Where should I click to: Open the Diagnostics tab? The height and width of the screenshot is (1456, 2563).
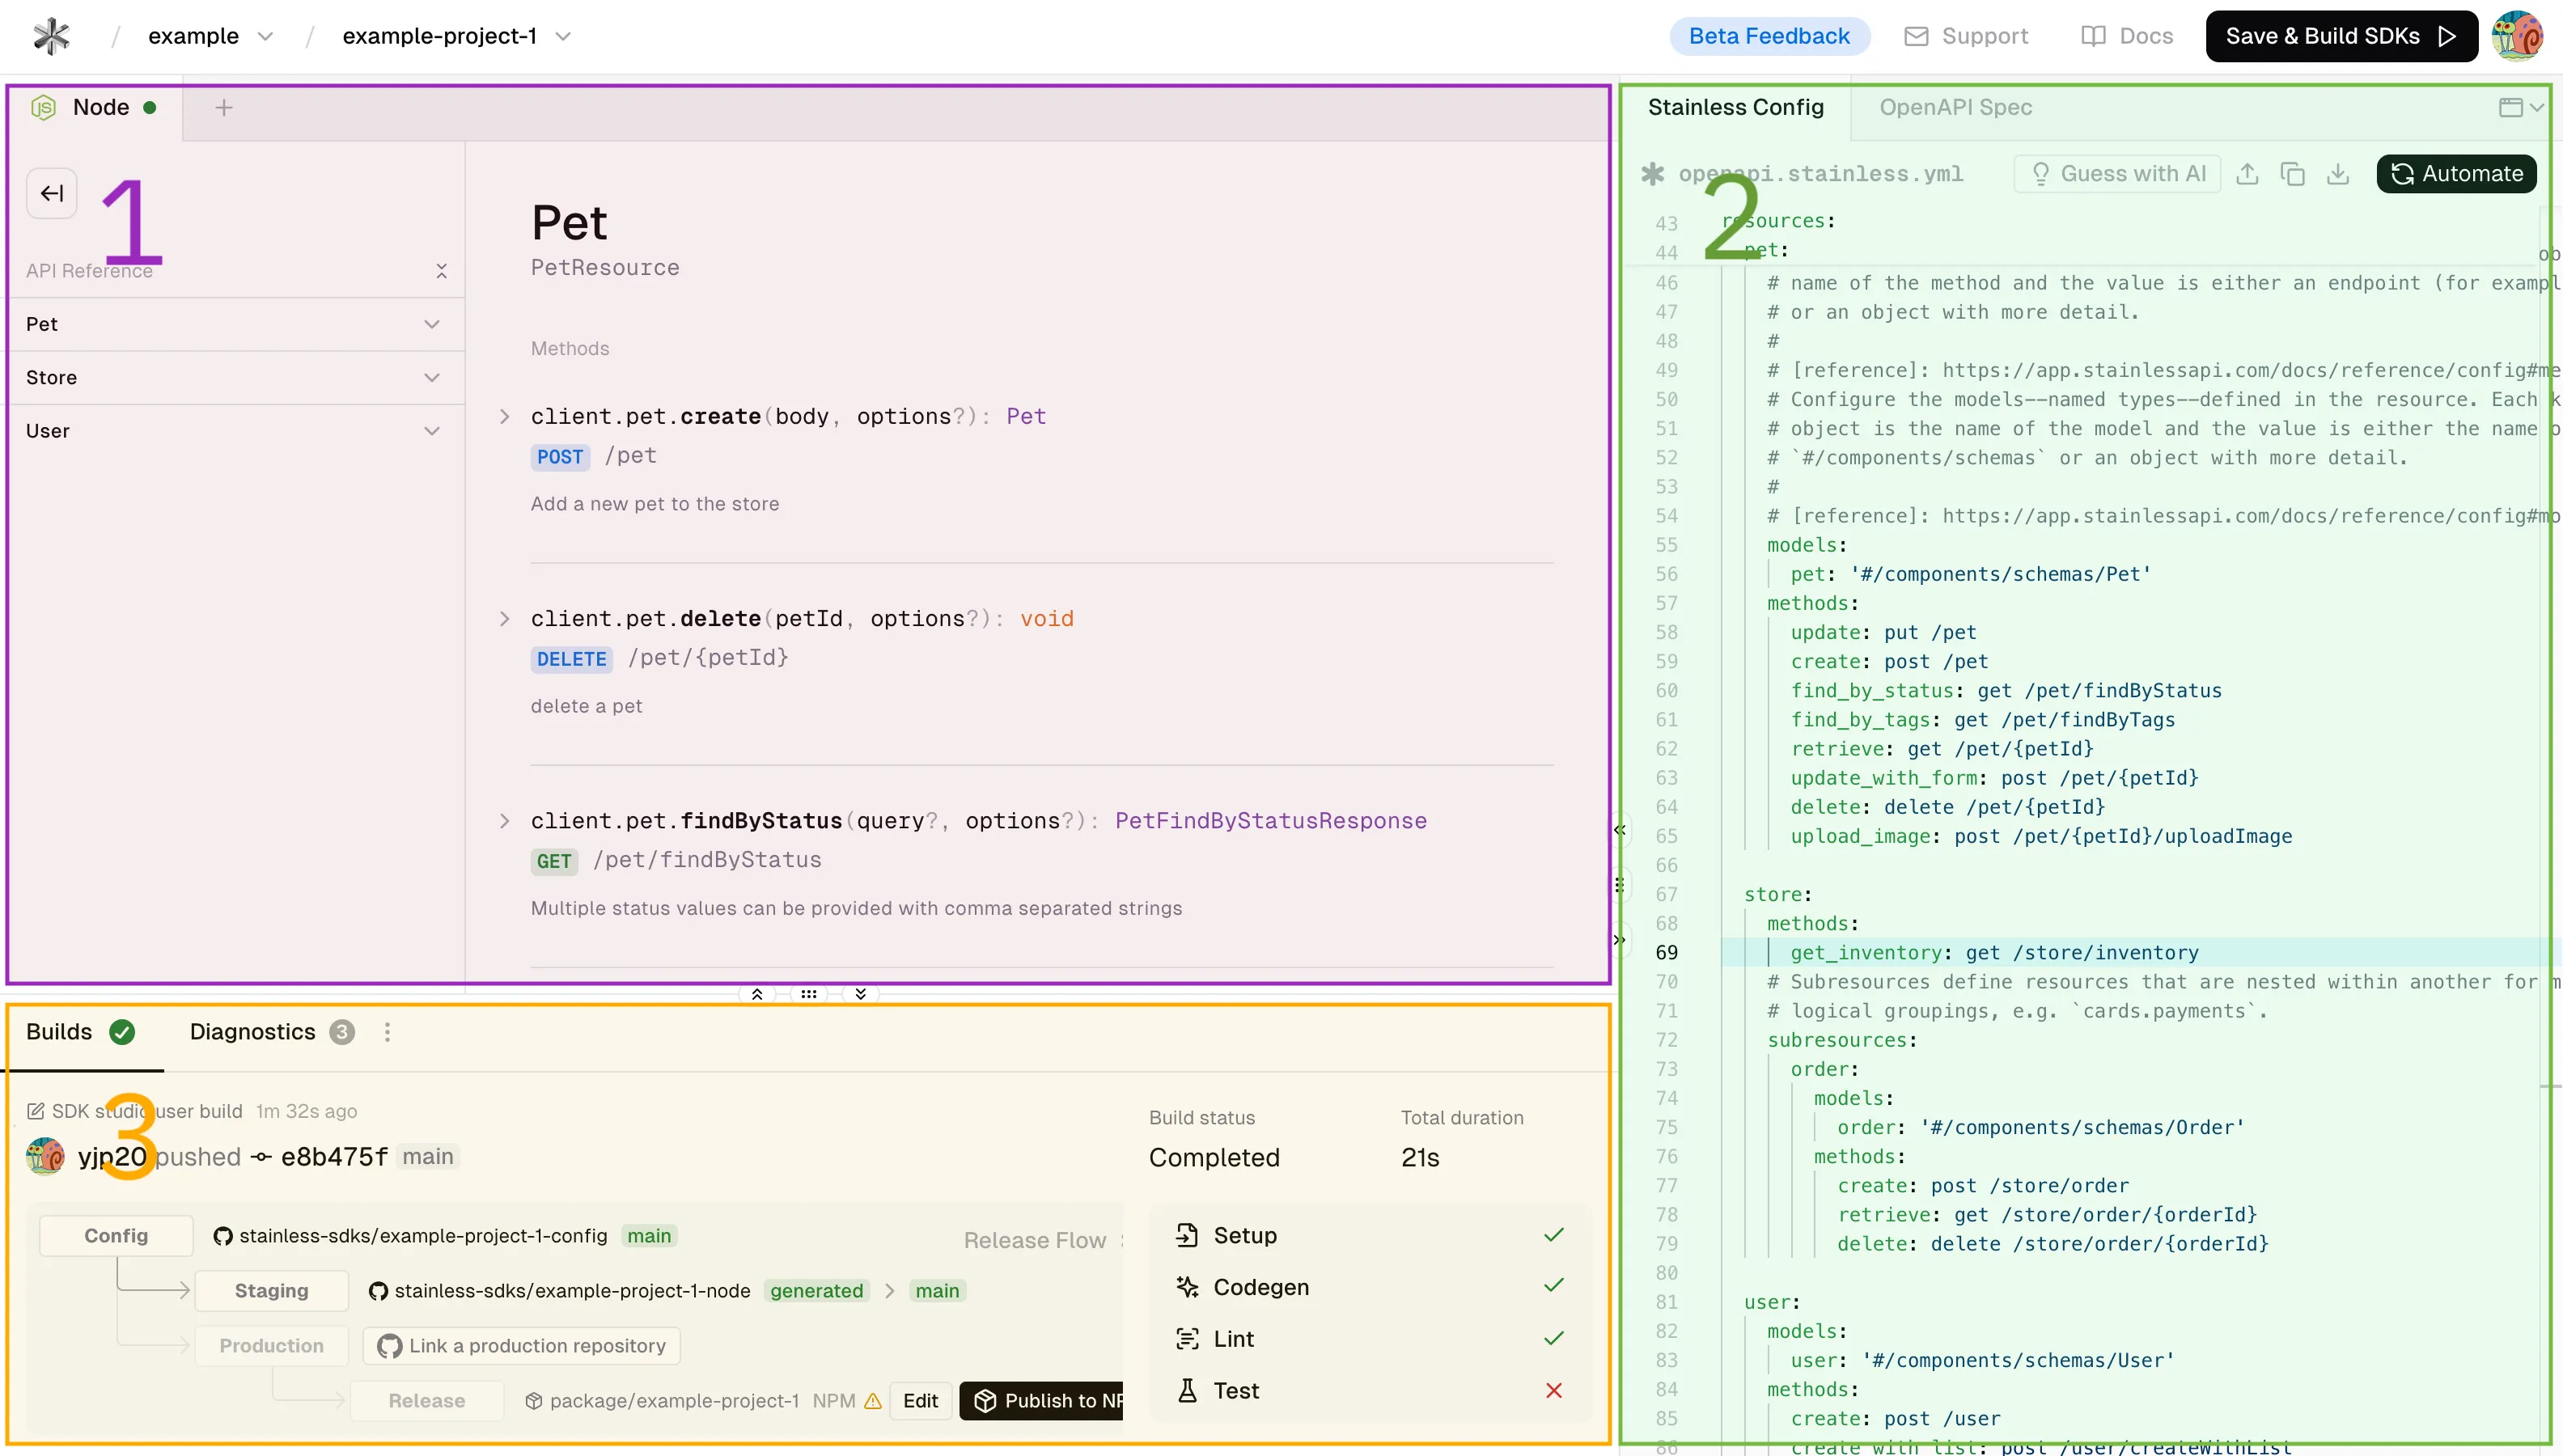[253, 1031]
